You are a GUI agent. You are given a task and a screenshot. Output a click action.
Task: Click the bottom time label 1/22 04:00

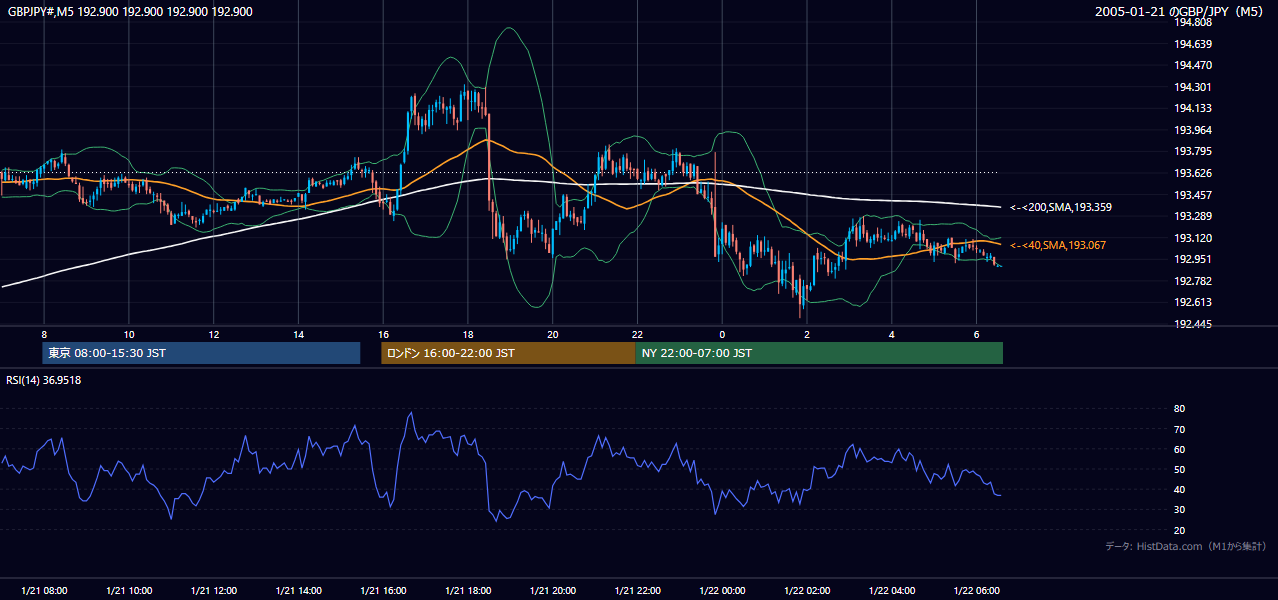click(x=893, y=591)
